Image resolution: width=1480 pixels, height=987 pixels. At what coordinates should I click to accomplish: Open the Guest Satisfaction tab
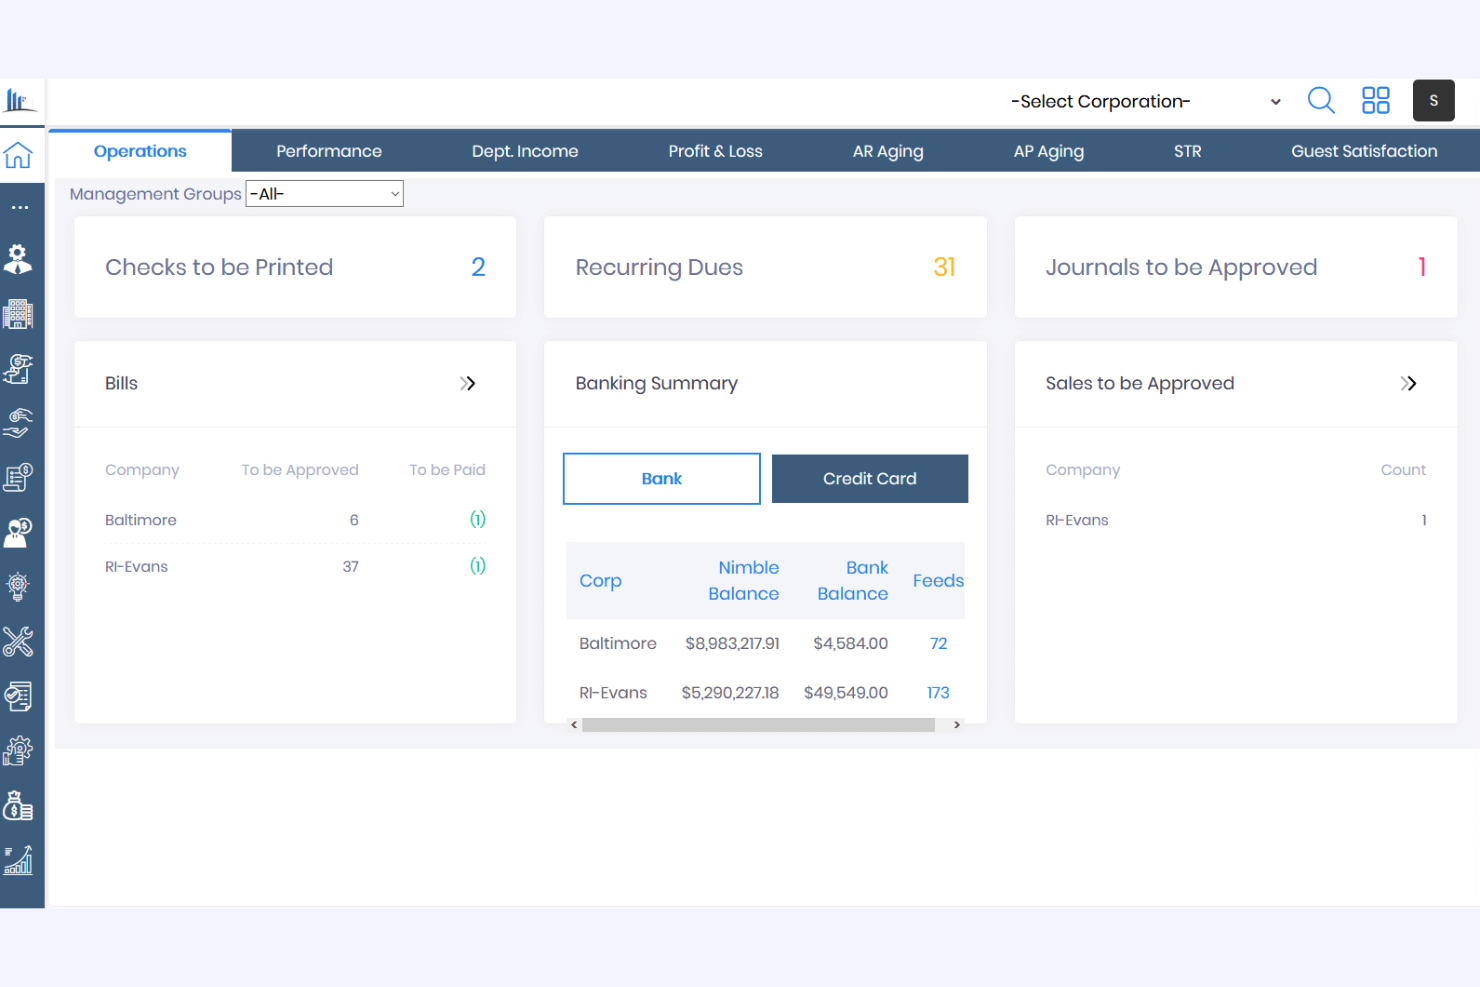[x=1364, y=150]
